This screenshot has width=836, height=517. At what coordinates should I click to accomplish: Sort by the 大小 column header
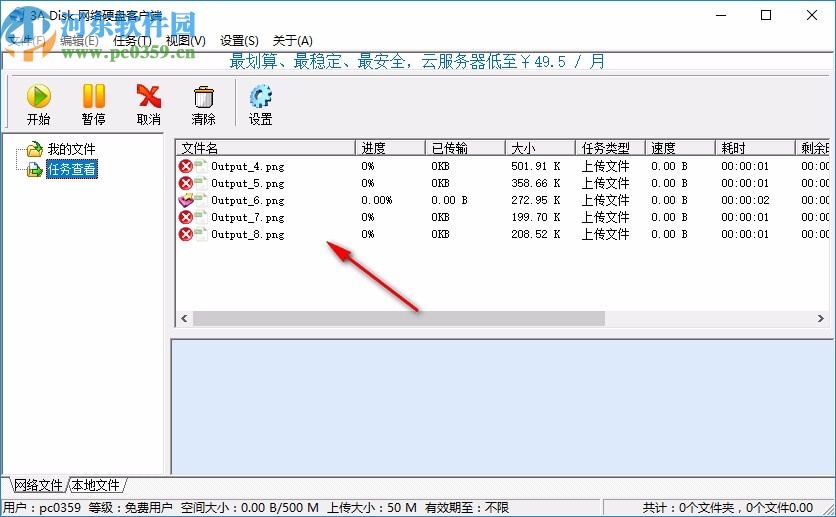(x=541, y=148)
